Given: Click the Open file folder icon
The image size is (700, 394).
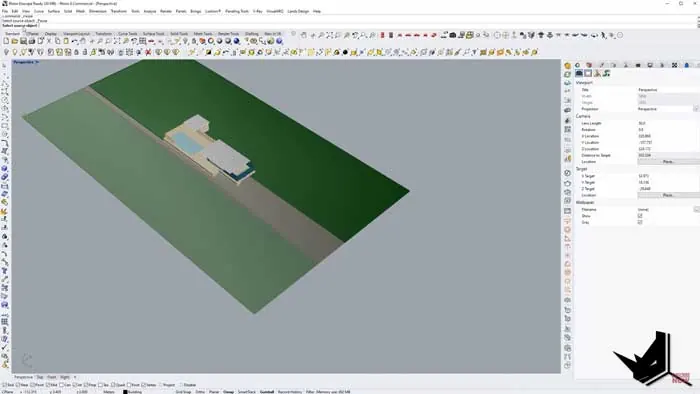Looking at the screenshot, I should pyautogui.click(x=15, y=41).
